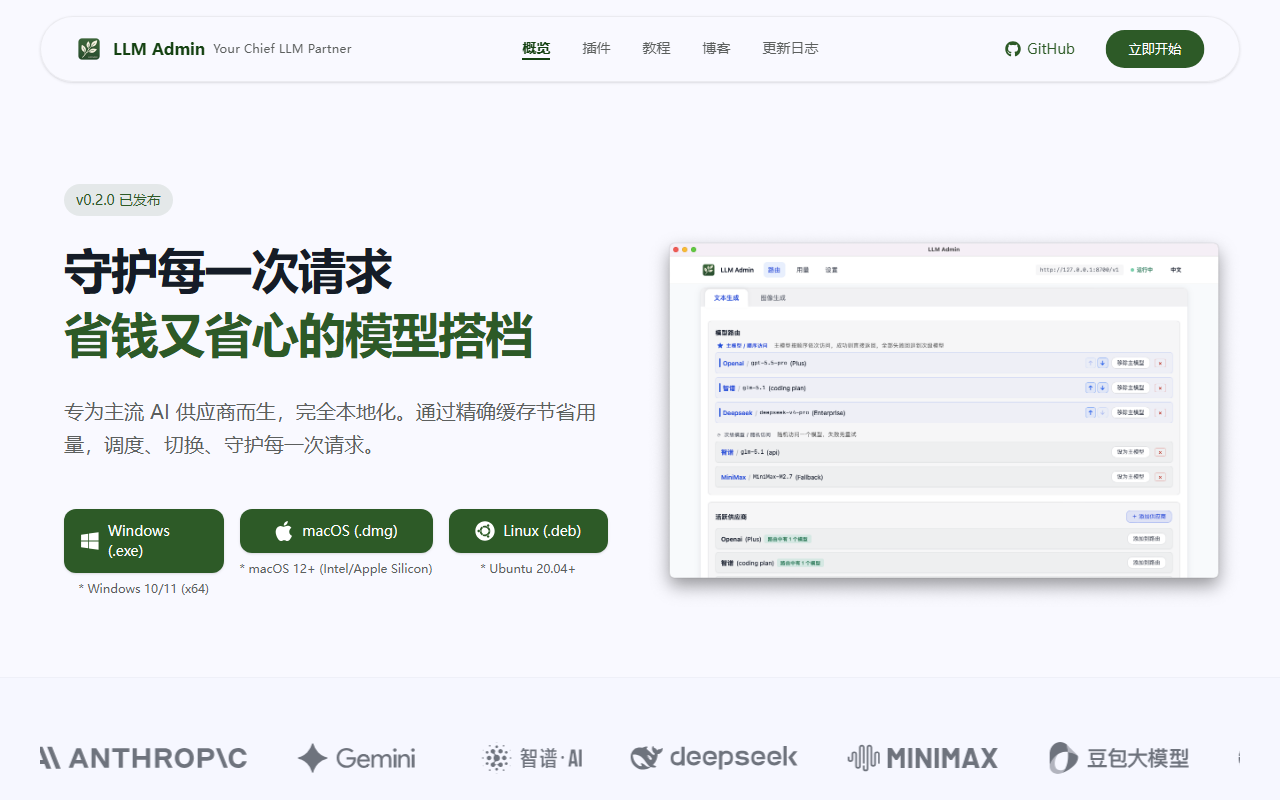The image size is (1280, 800).
Task: Click the Anthropic logo
Action: 143,758
